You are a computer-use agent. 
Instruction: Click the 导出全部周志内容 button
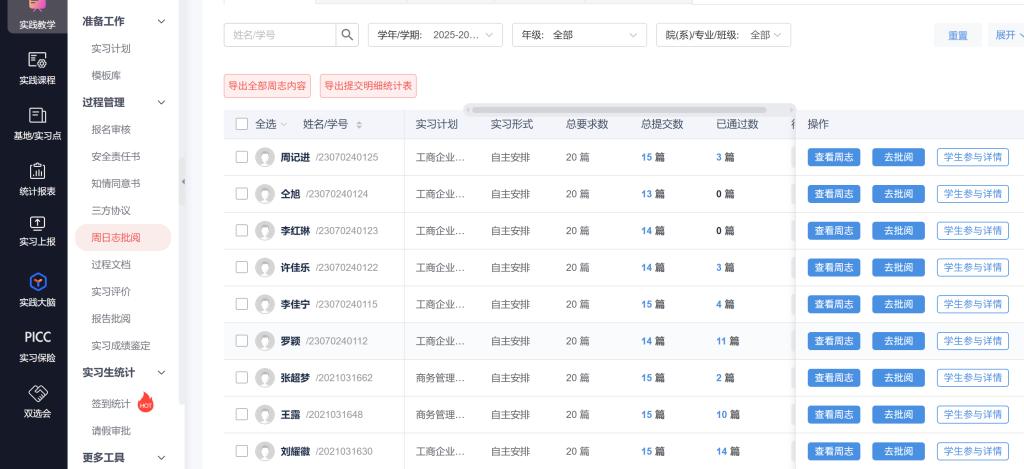tap(267, 86)
